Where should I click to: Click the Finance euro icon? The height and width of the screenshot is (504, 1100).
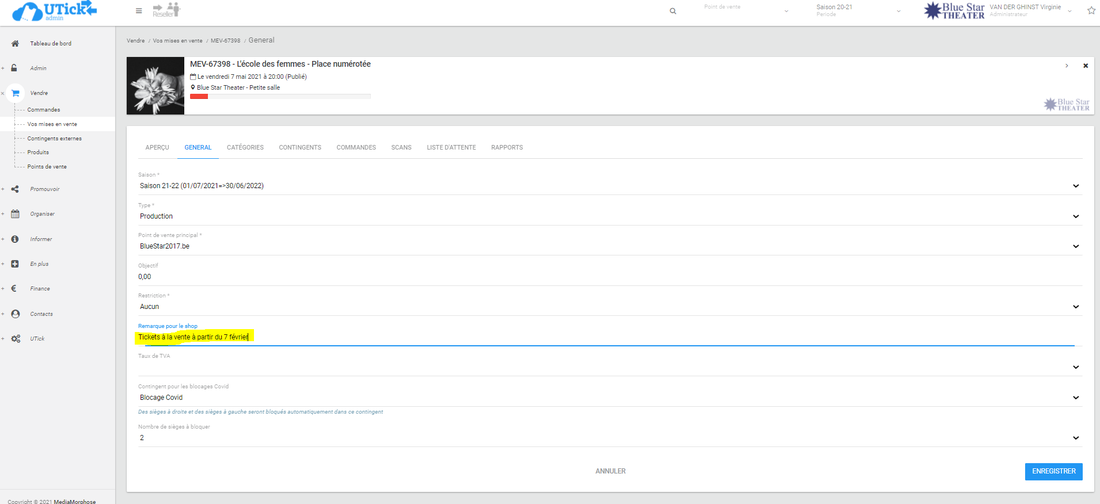15,289
